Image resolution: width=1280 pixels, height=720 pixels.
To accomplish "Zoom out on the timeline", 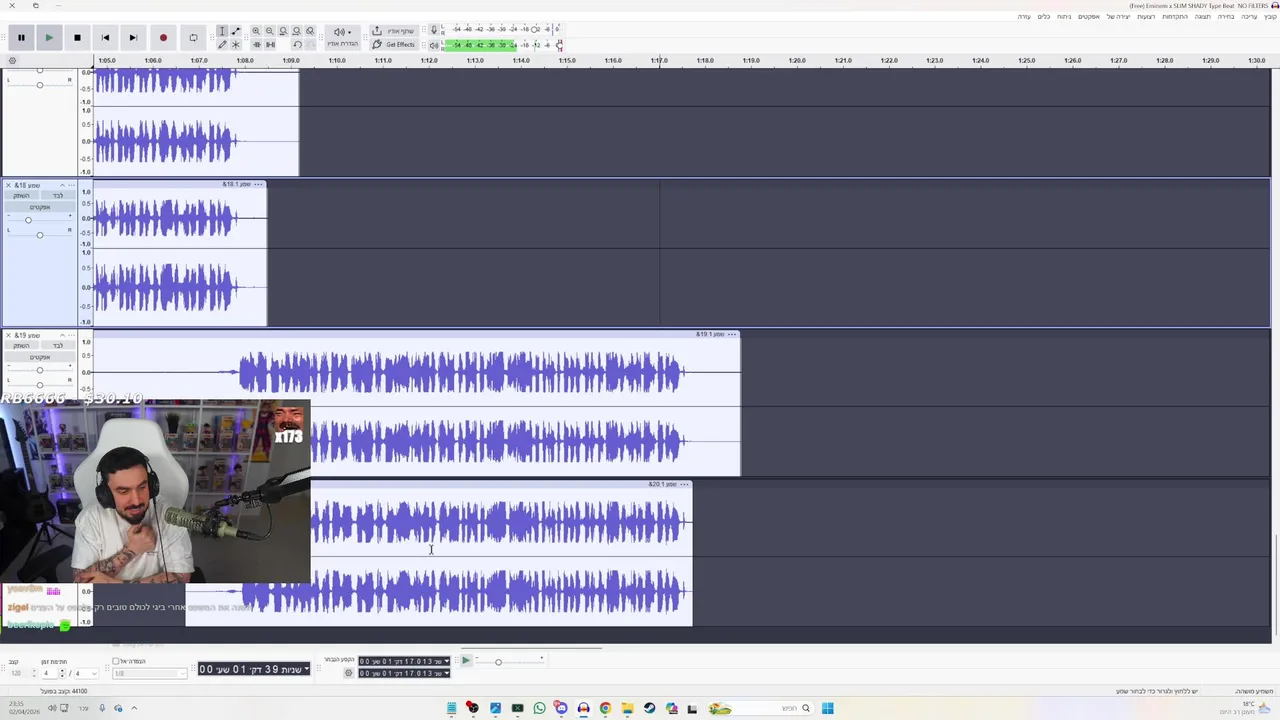I will click(x=269, y=31).
